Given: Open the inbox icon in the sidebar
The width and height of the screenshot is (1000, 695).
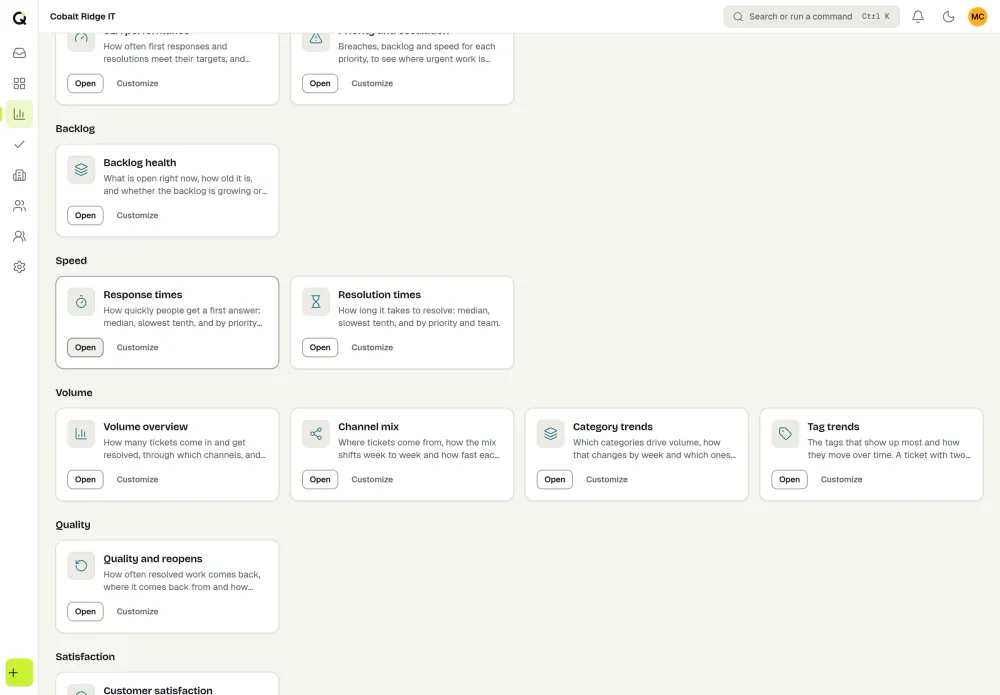Looking at the screenshot, I should 20,53.
